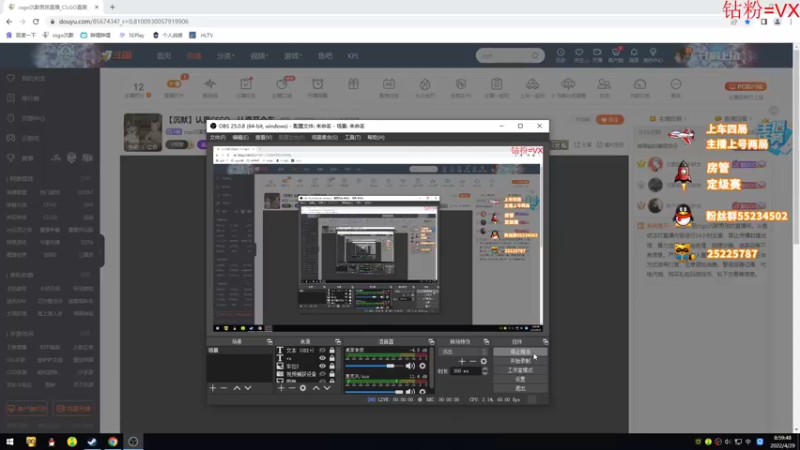Click the Start Recording button in OBS
Viewport: 800px width, 450px height.
tap(520, 361)
